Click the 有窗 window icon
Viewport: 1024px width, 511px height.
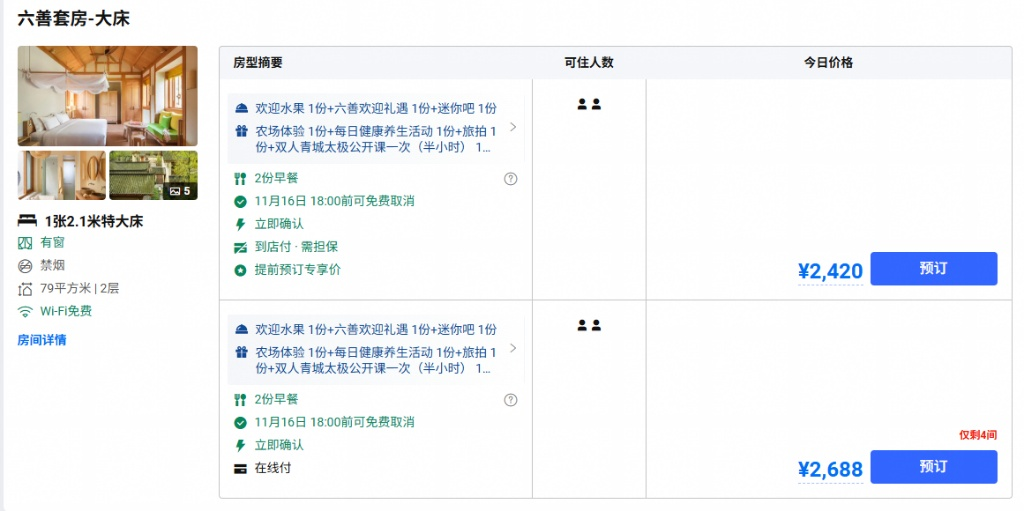click(25, 243)
